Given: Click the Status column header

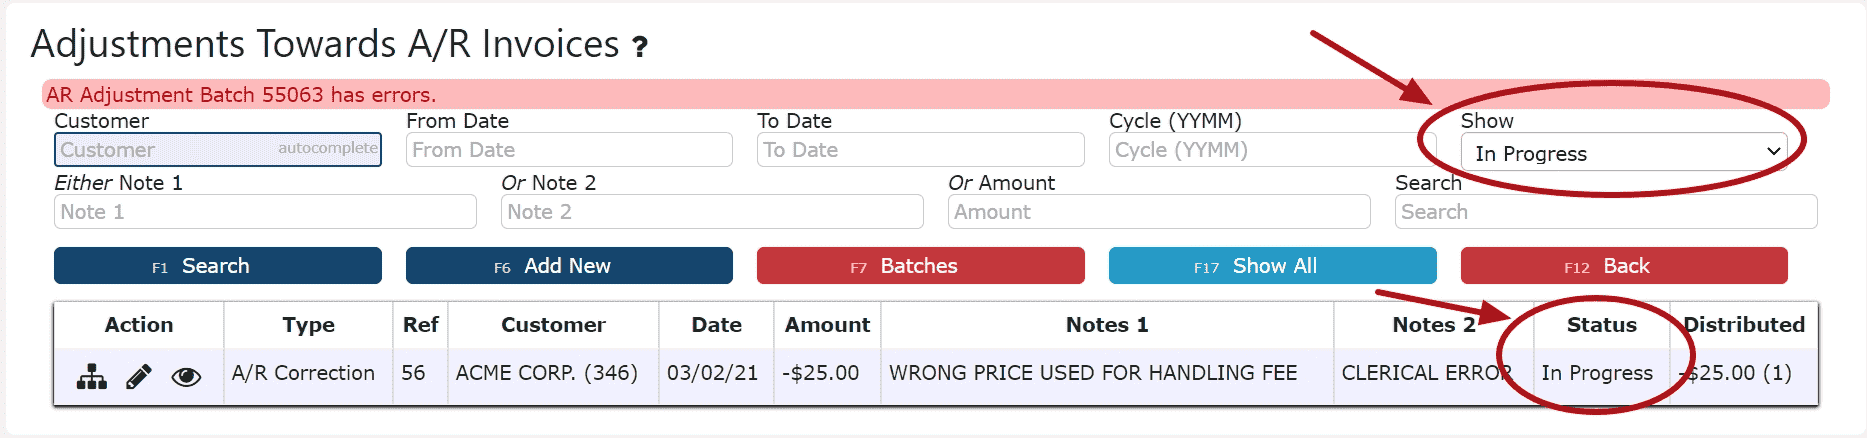Looking at the screenshot, I should click(x=1601, y=325).
